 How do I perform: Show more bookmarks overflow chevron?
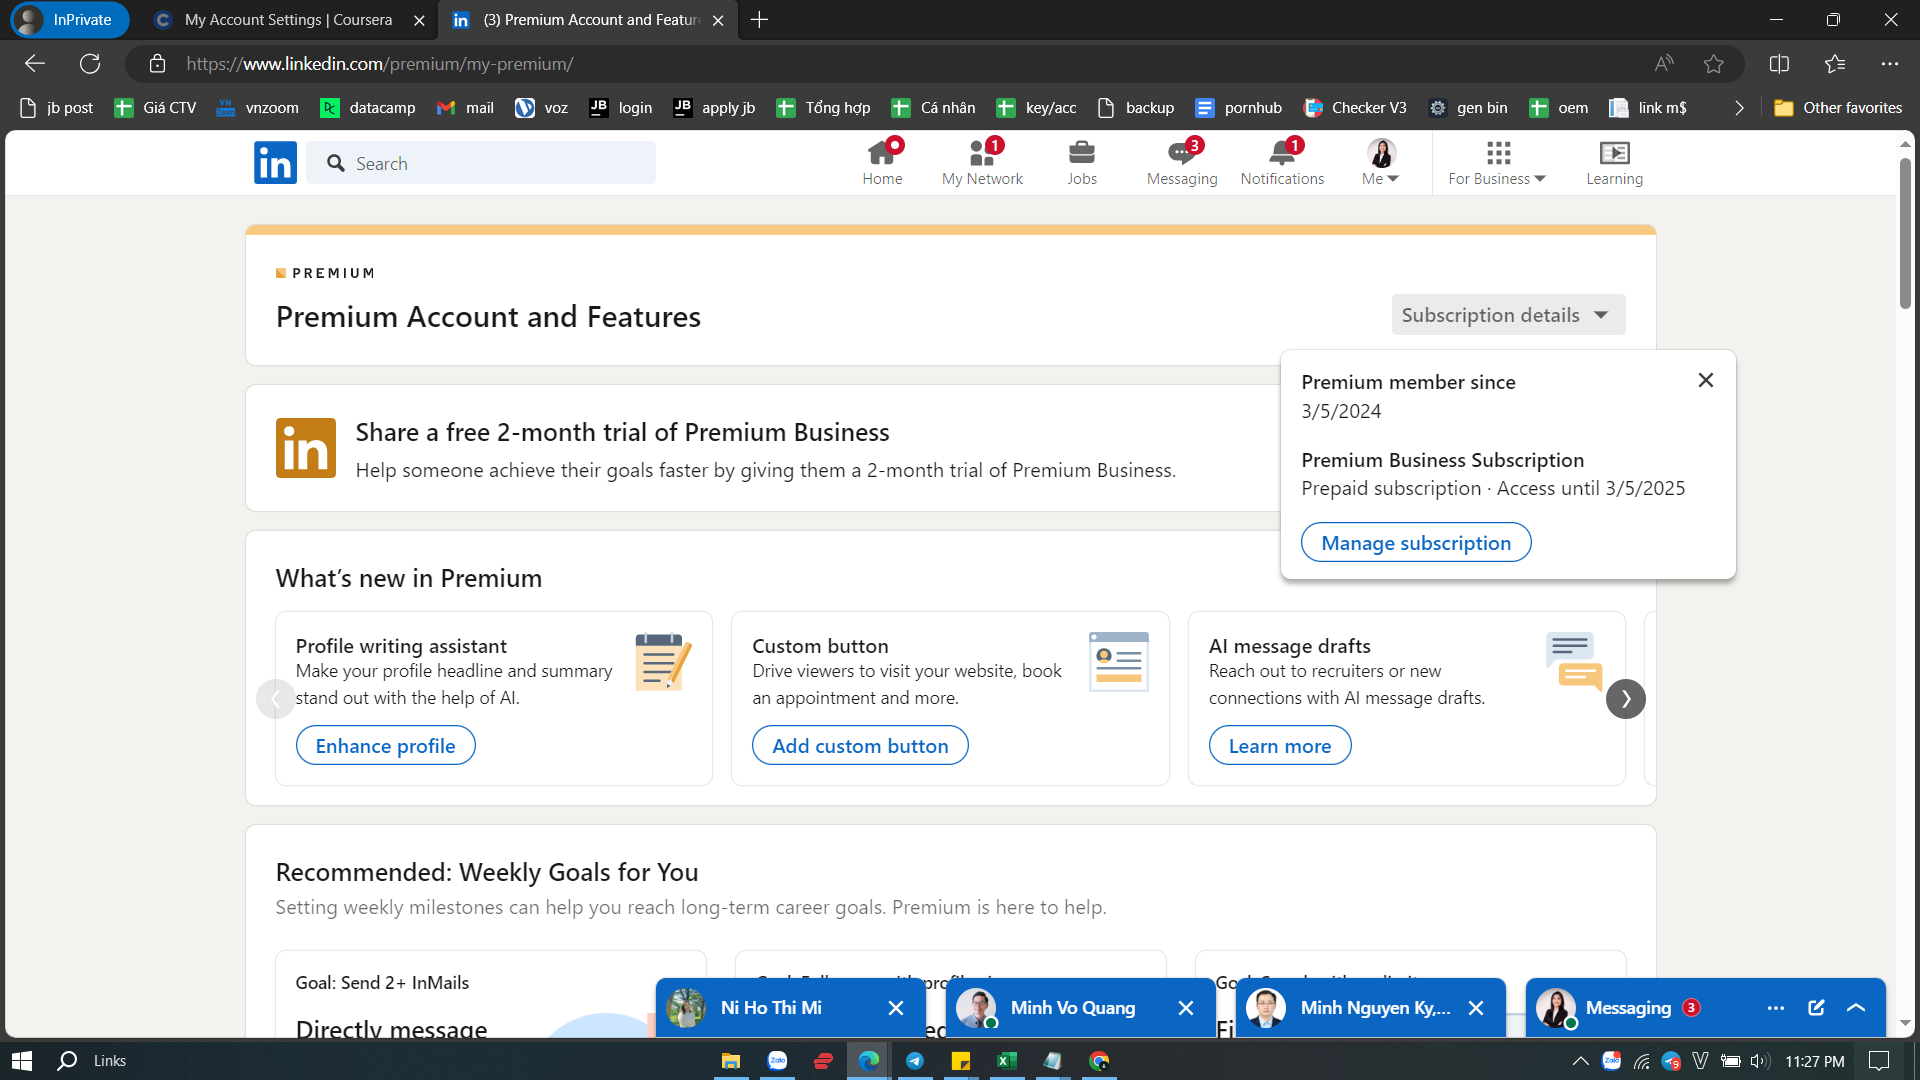(1739, 108)
